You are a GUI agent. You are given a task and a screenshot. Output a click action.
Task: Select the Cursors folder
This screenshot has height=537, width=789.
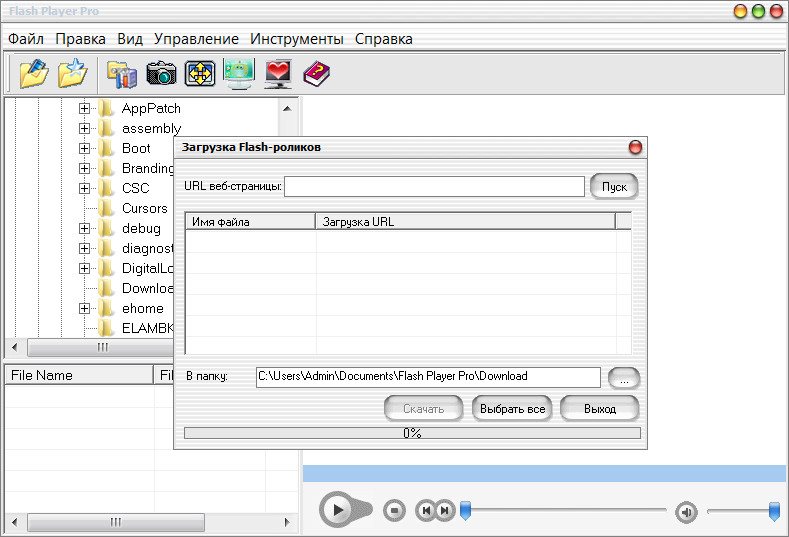point(144,208)
